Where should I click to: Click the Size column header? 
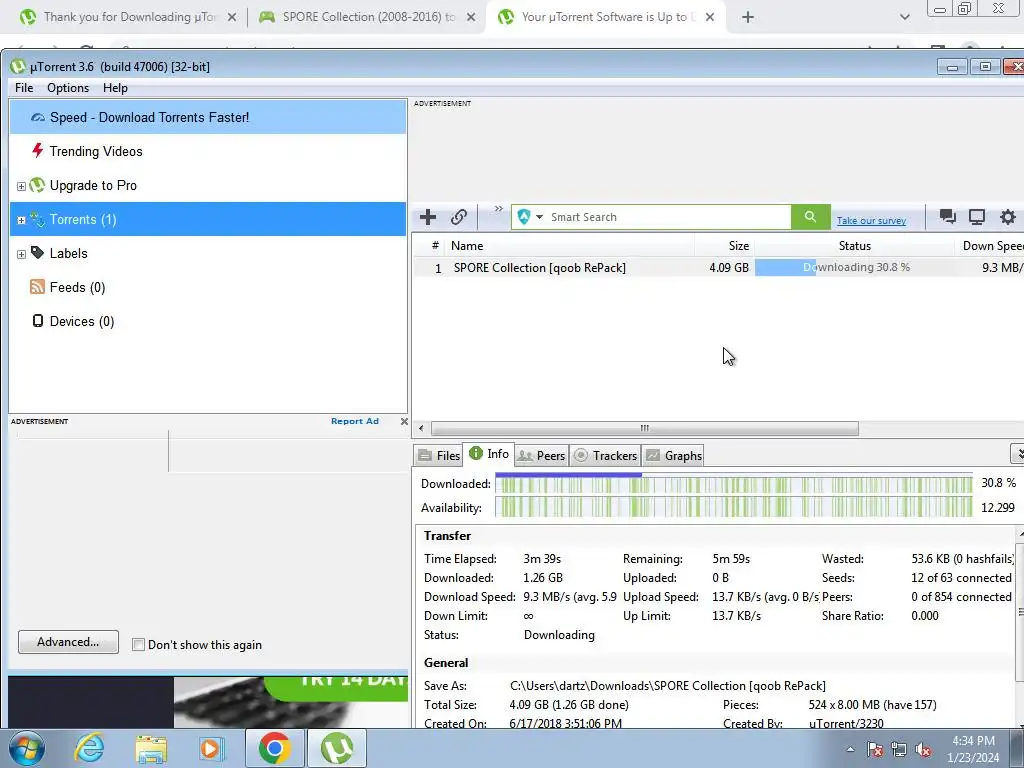[x=725, y=246]
